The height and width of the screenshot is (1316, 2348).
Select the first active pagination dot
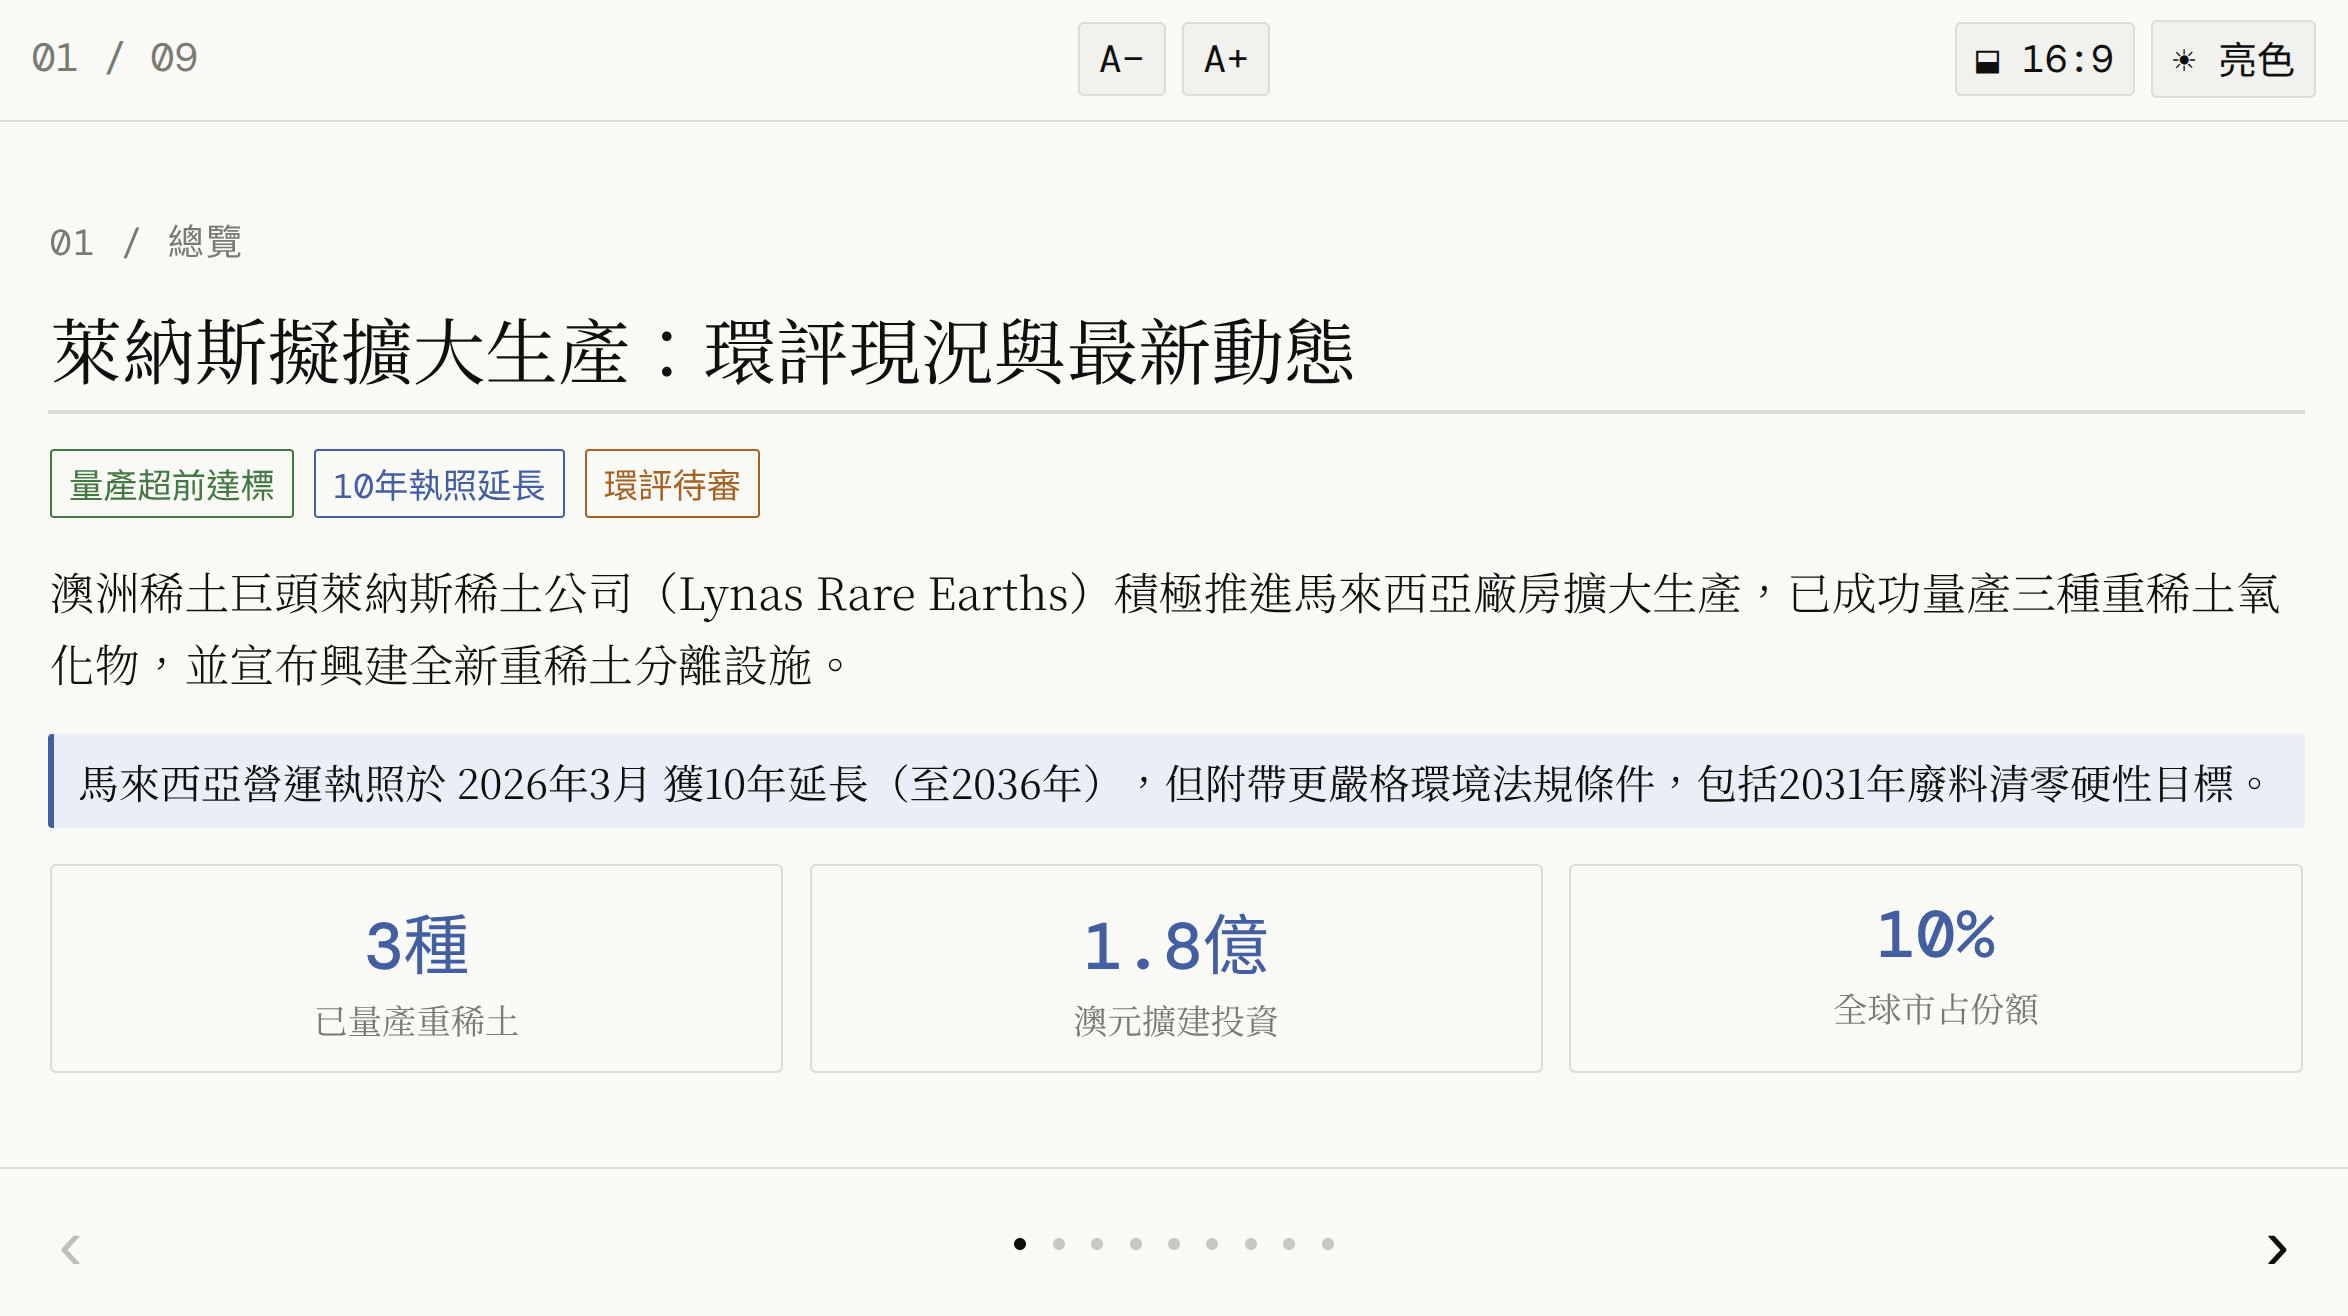point(1020,1244)
